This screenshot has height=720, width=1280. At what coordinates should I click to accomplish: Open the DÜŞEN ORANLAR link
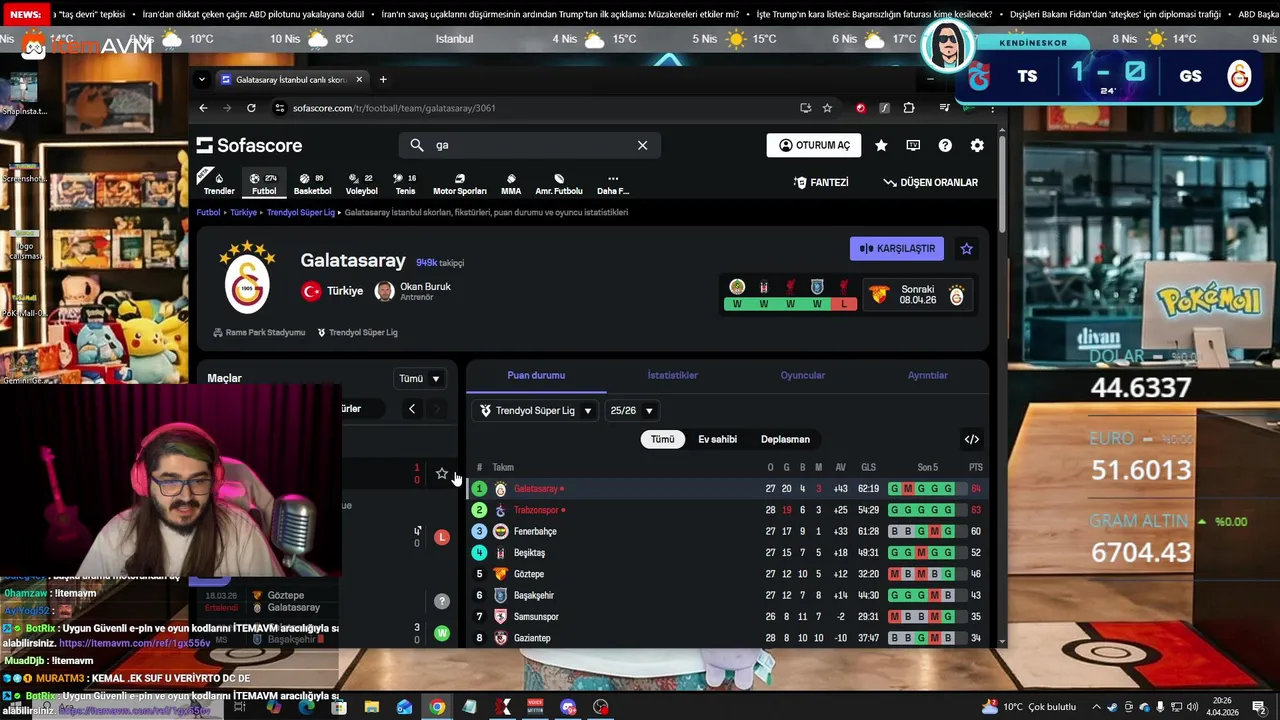(x=931, y=183)
